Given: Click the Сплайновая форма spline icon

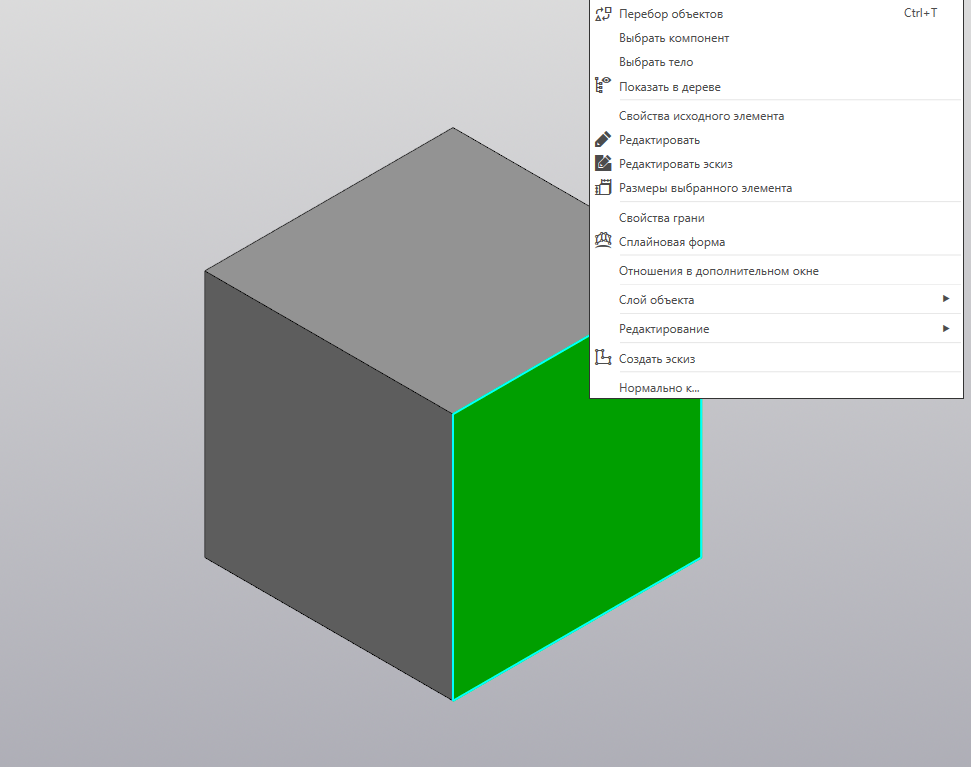Looking at the screenshot, I should coord(603,240).
